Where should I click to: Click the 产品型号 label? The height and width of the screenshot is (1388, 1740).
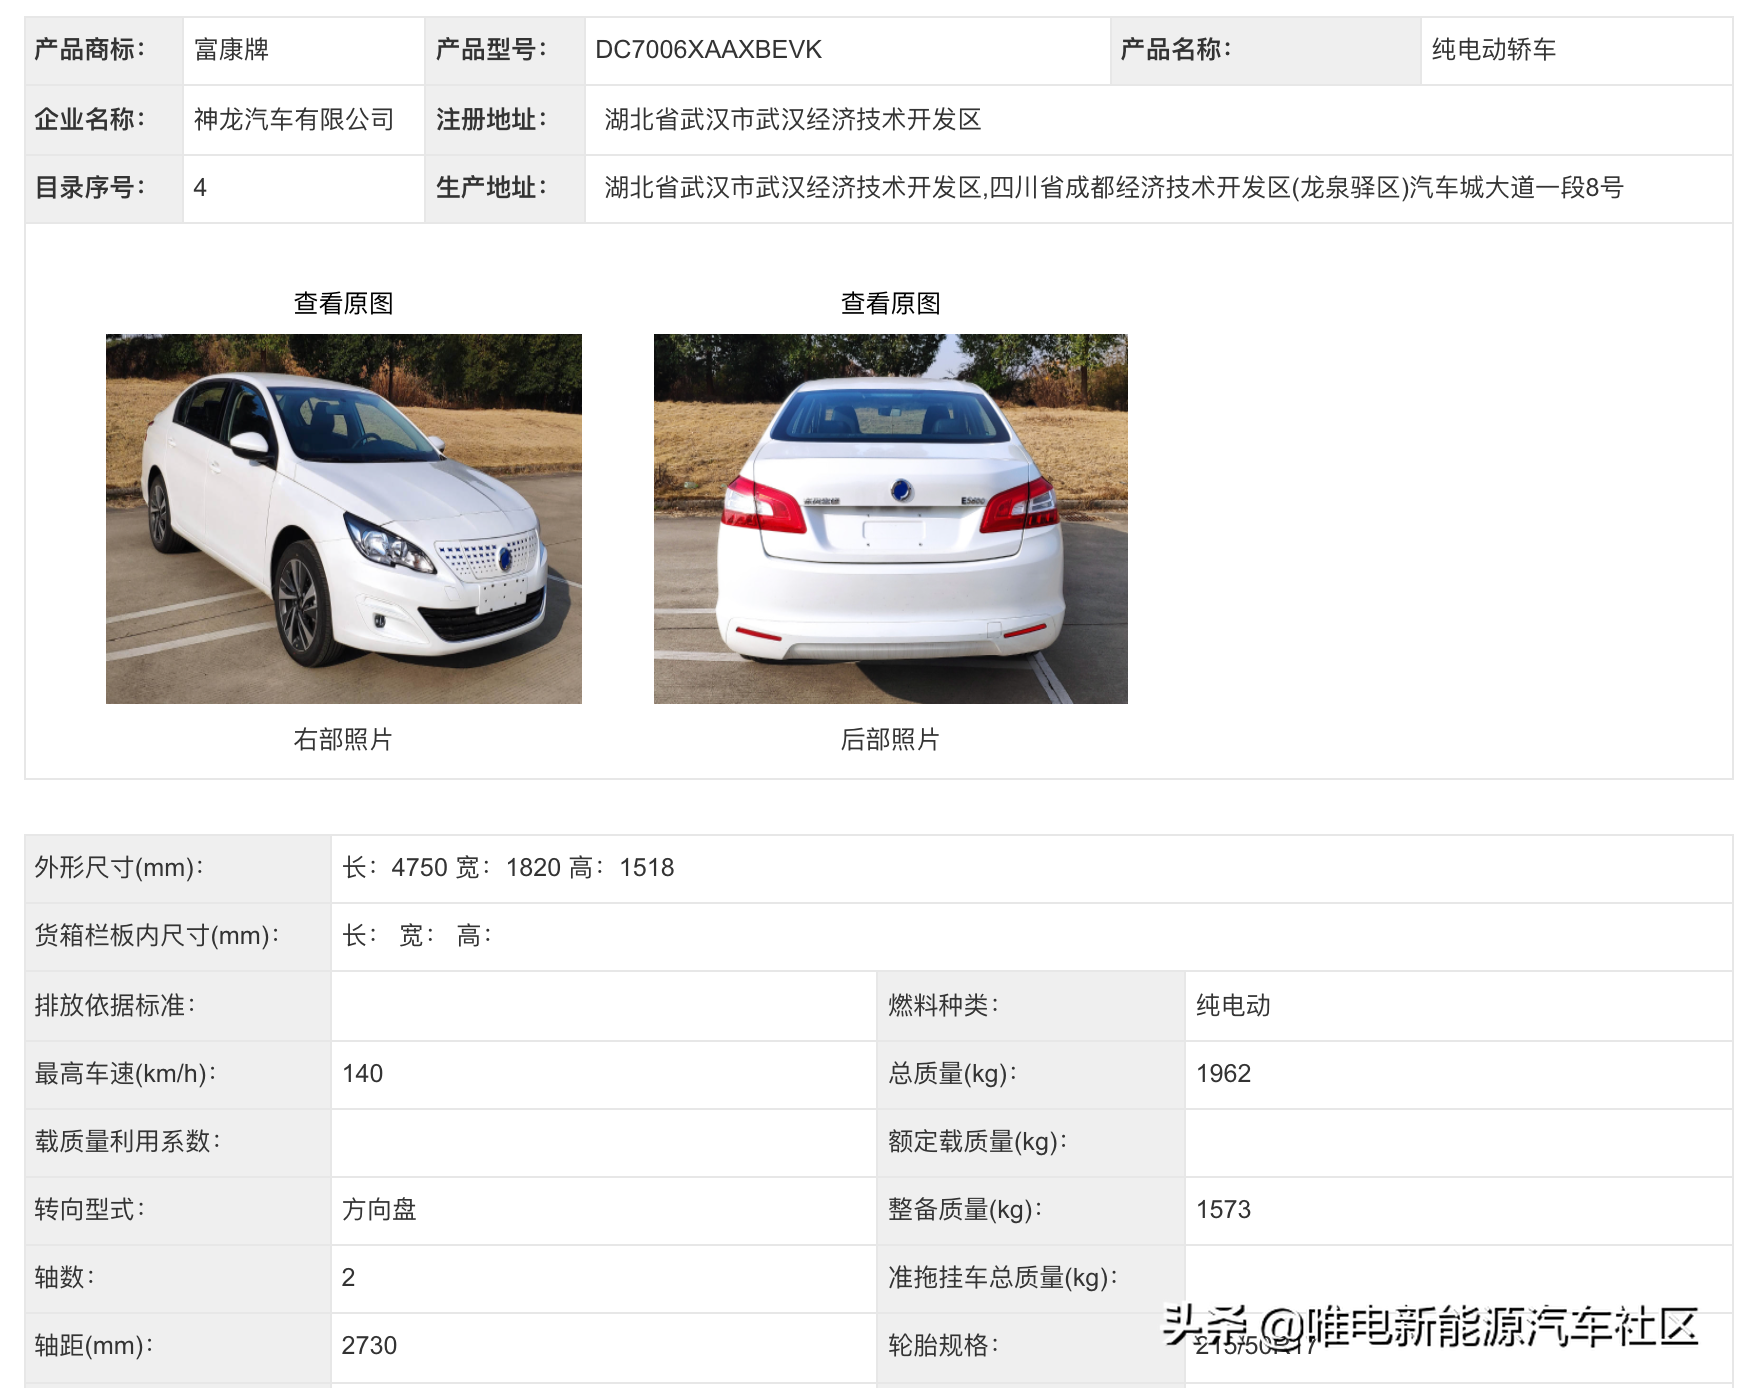[x=491, y=49]
